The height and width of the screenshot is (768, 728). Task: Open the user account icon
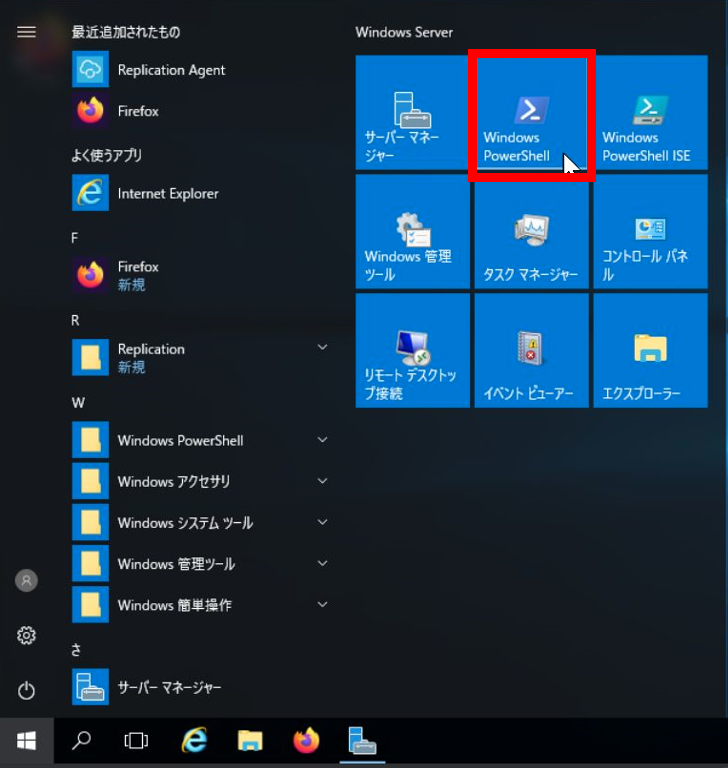[x=26, y=580]
